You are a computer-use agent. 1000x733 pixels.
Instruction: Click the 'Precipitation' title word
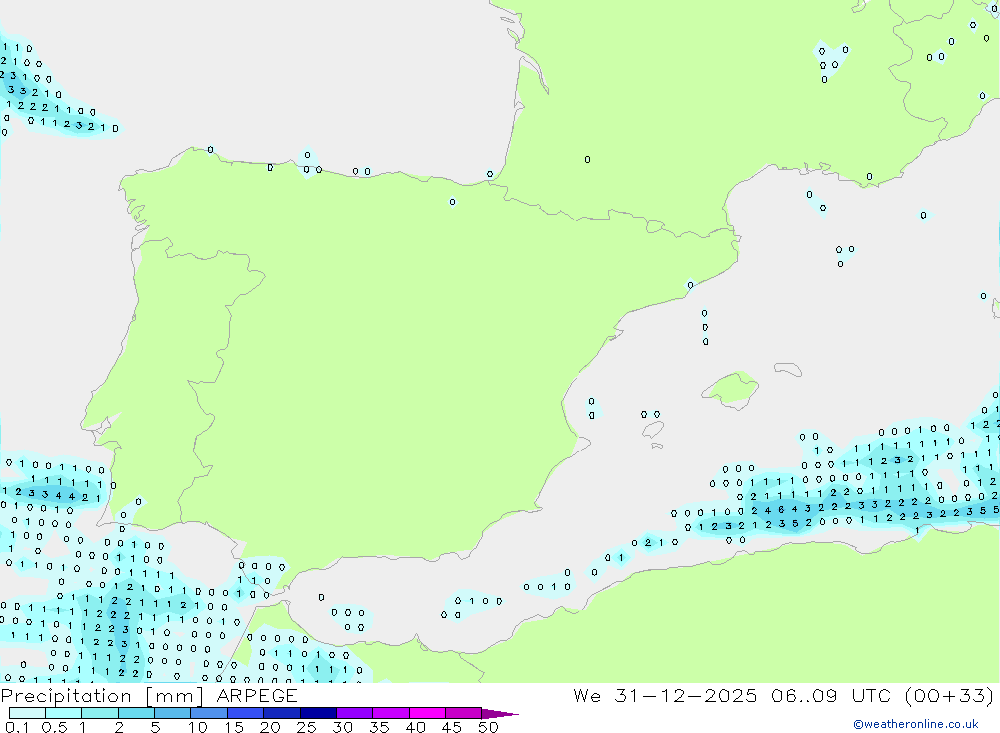tap(66, 696)
